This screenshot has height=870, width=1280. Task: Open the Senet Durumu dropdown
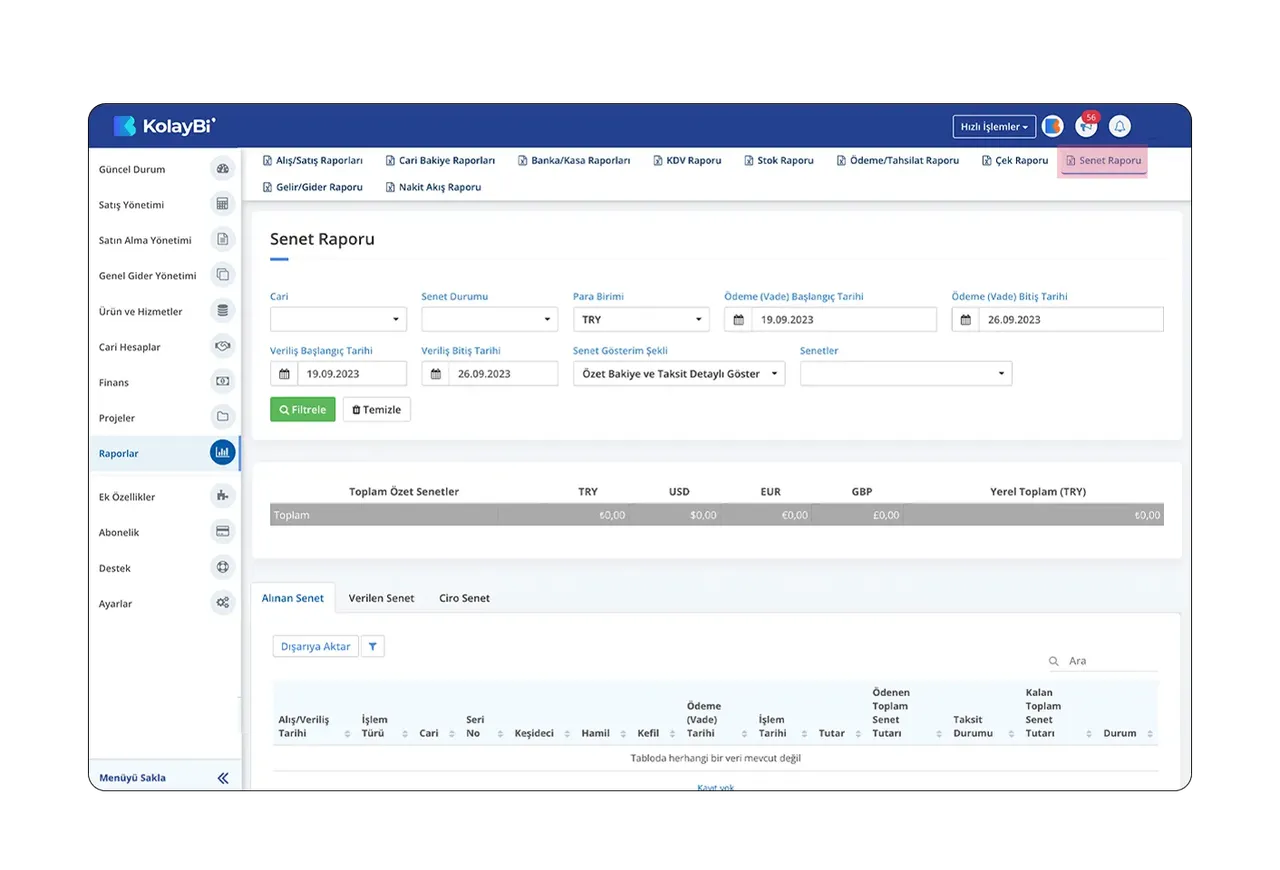tap(489, 319)
